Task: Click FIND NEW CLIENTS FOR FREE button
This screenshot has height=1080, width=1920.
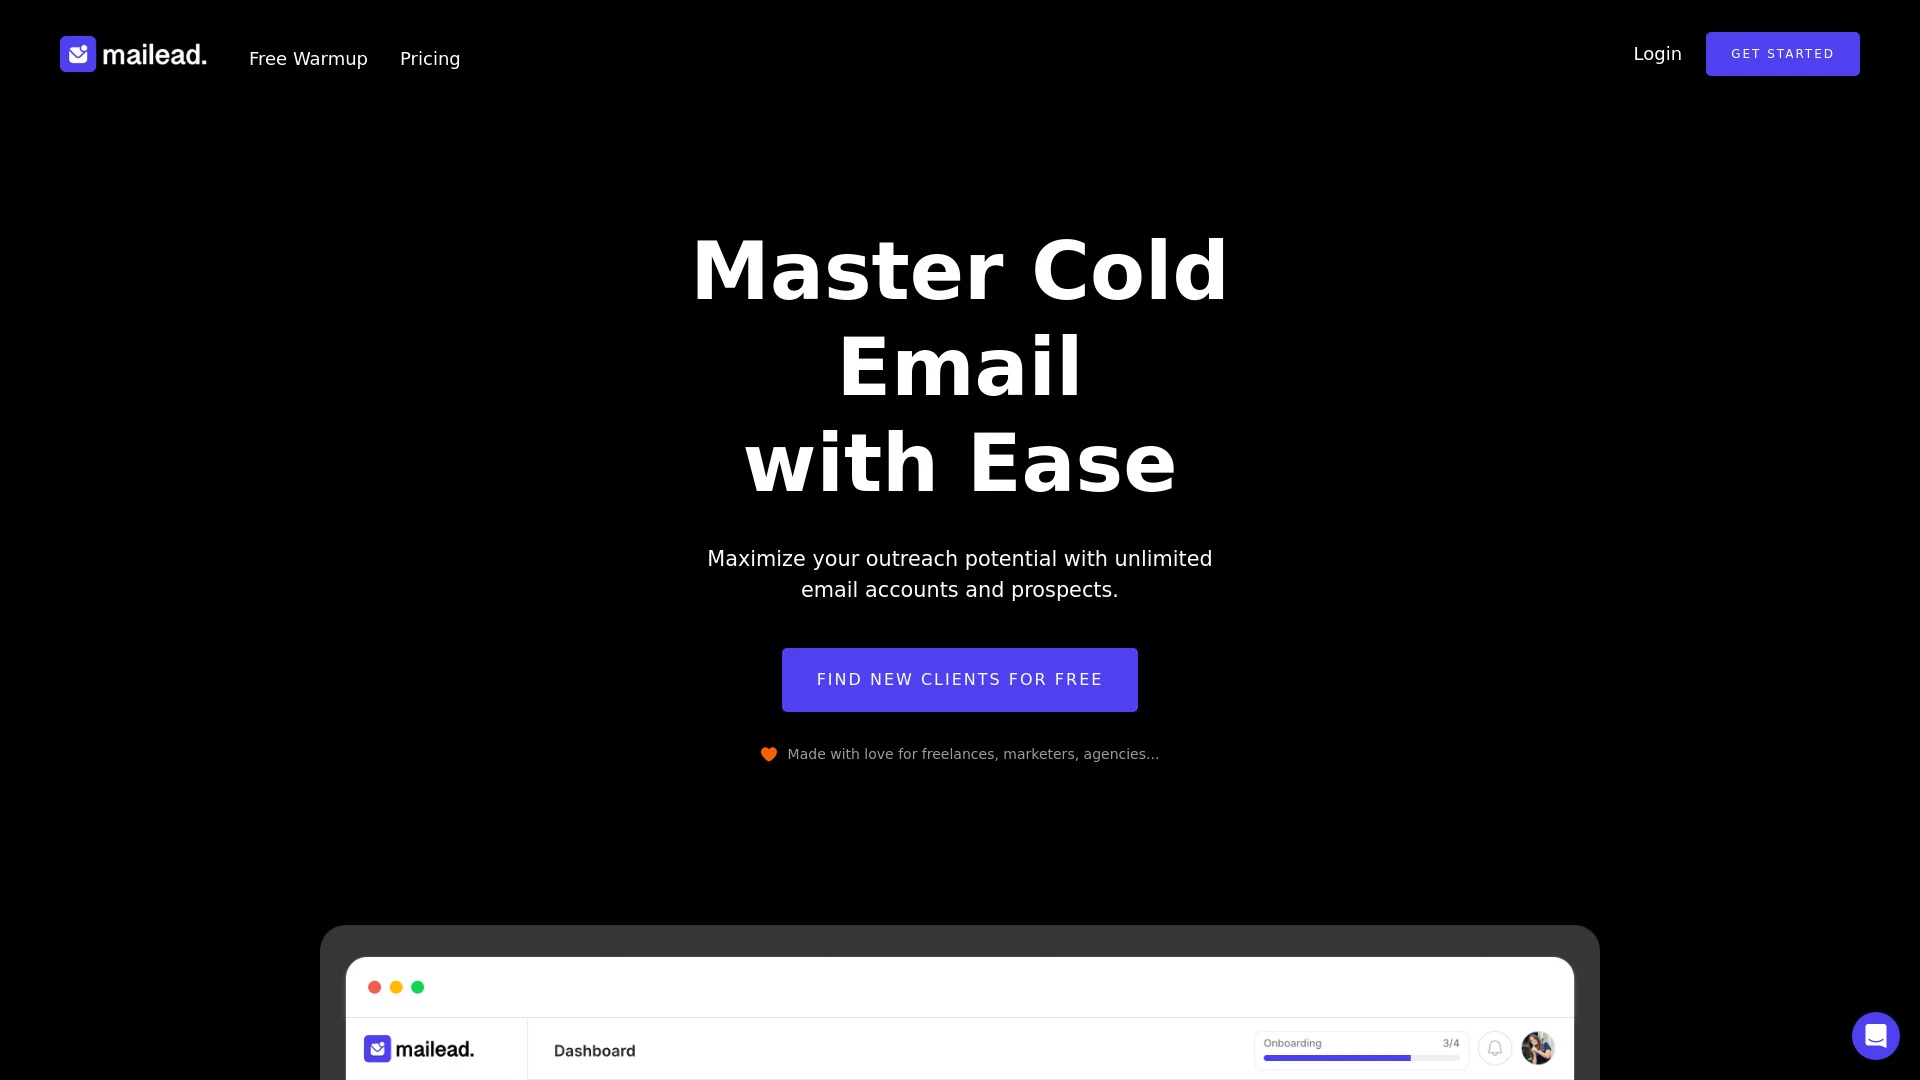Action: point(960,679)
